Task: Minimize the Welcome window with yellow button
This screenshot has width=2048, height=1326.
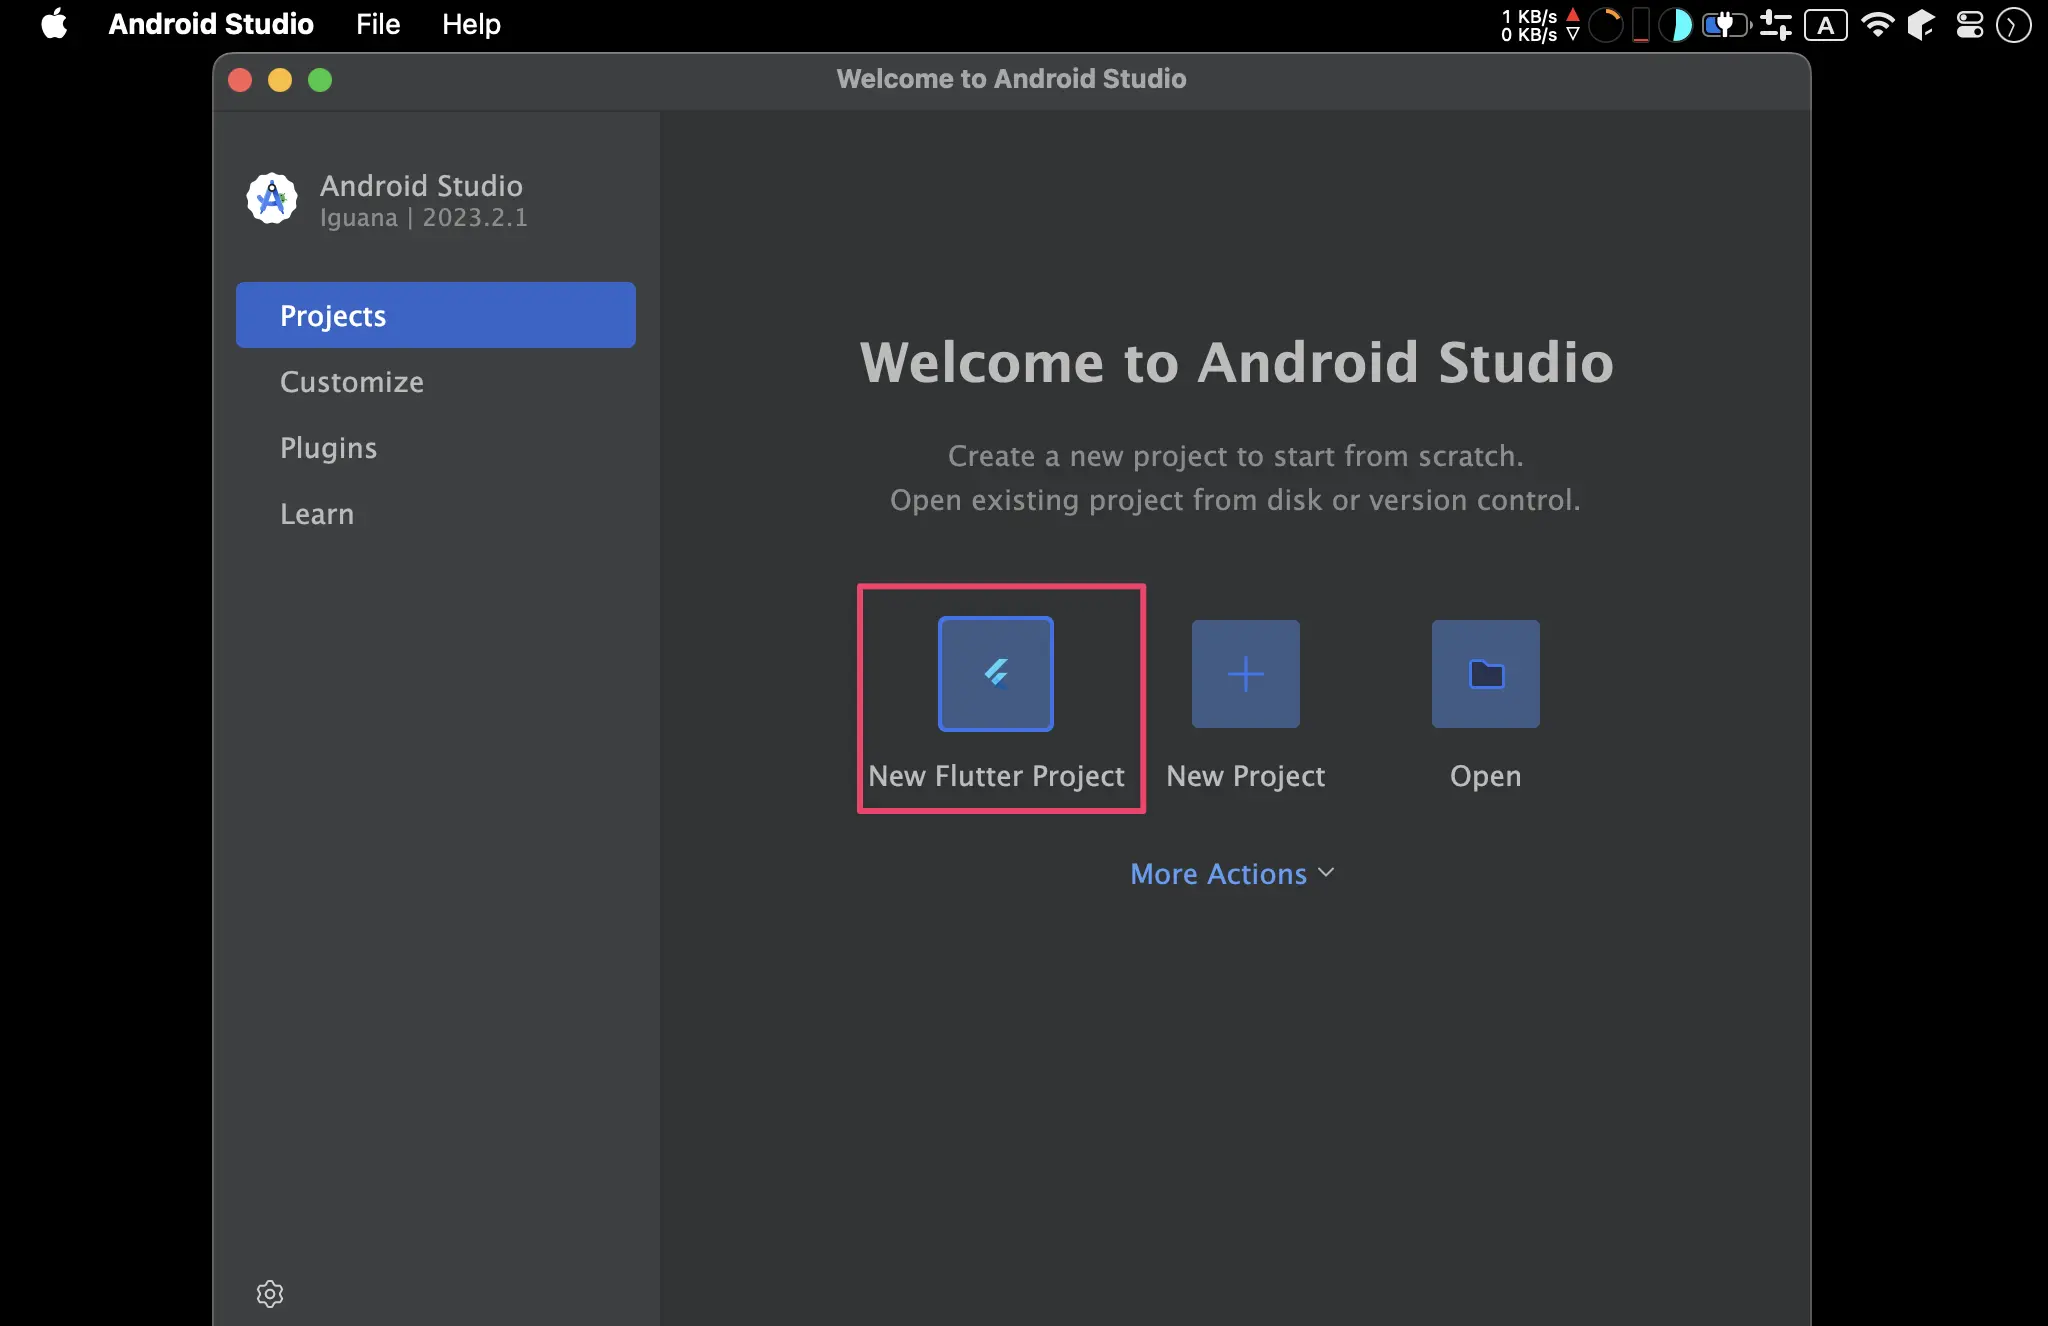Action: click(x=280, y=80)
